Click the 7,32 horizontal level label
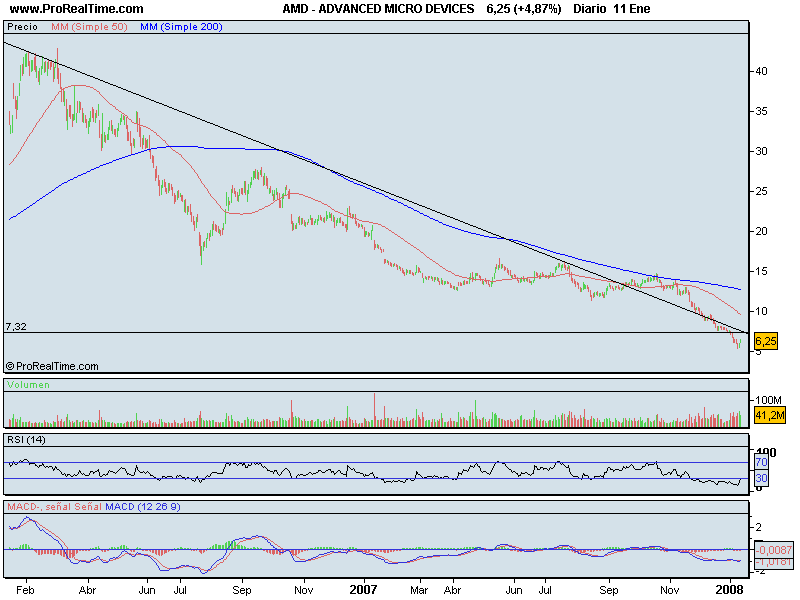 click(x=16, y=327)
